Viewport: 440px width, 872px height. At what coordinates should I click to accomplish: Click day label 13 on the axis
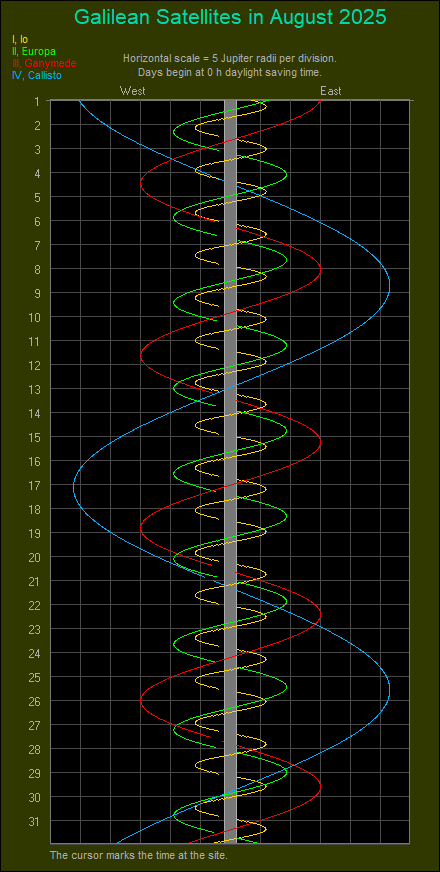tap(34, 389)
